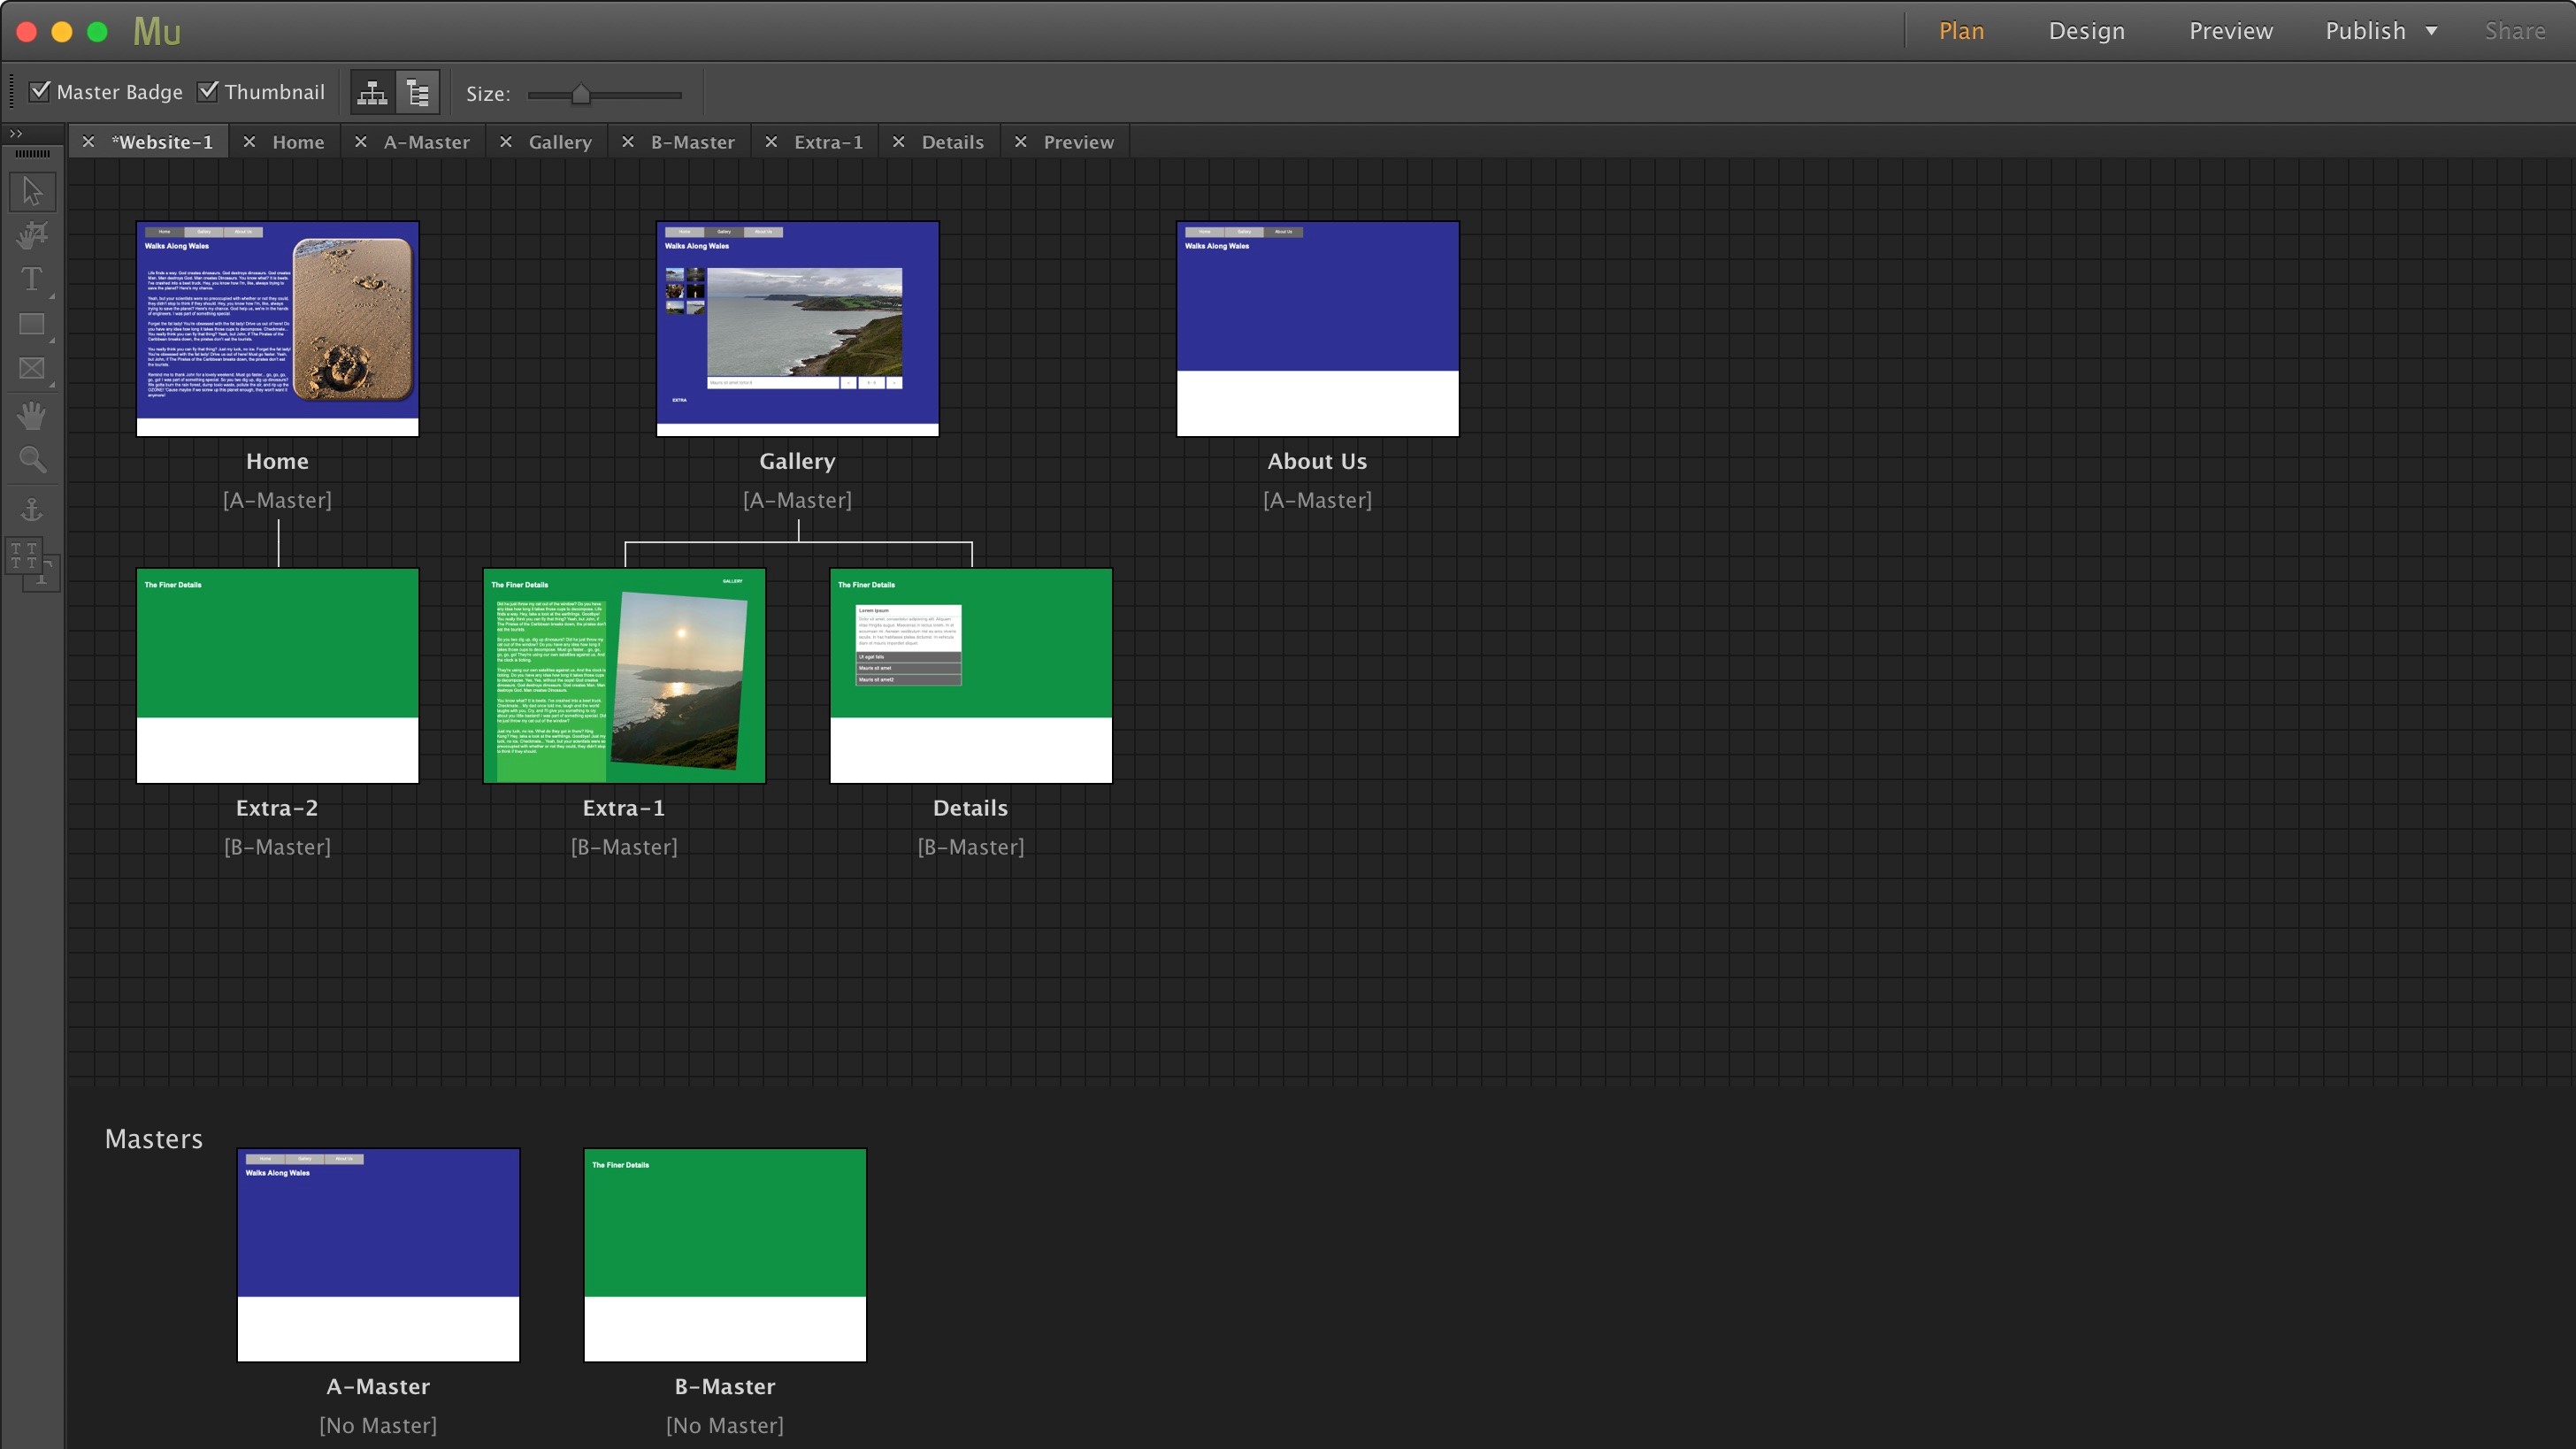Expand the collapsed tools panel chevrons
This screenshot has height=1449, width=2576.
tap(16, 133)
